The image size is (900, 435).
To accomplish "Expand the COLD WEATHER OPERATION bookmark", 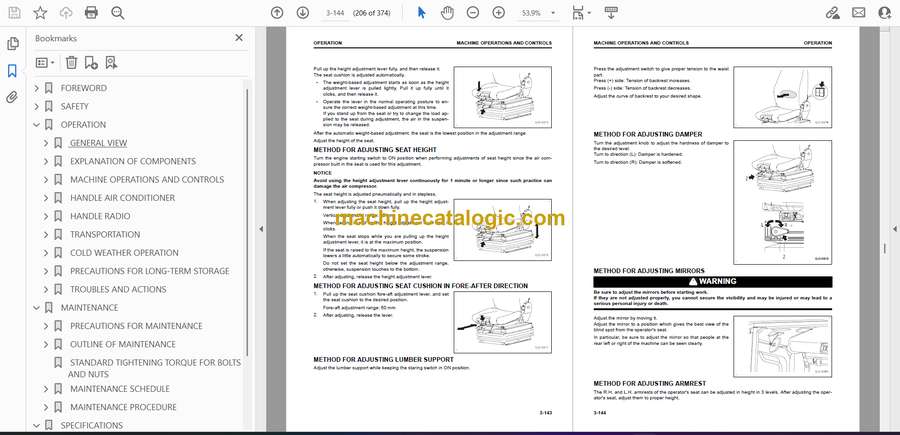I will coord(46,253).
